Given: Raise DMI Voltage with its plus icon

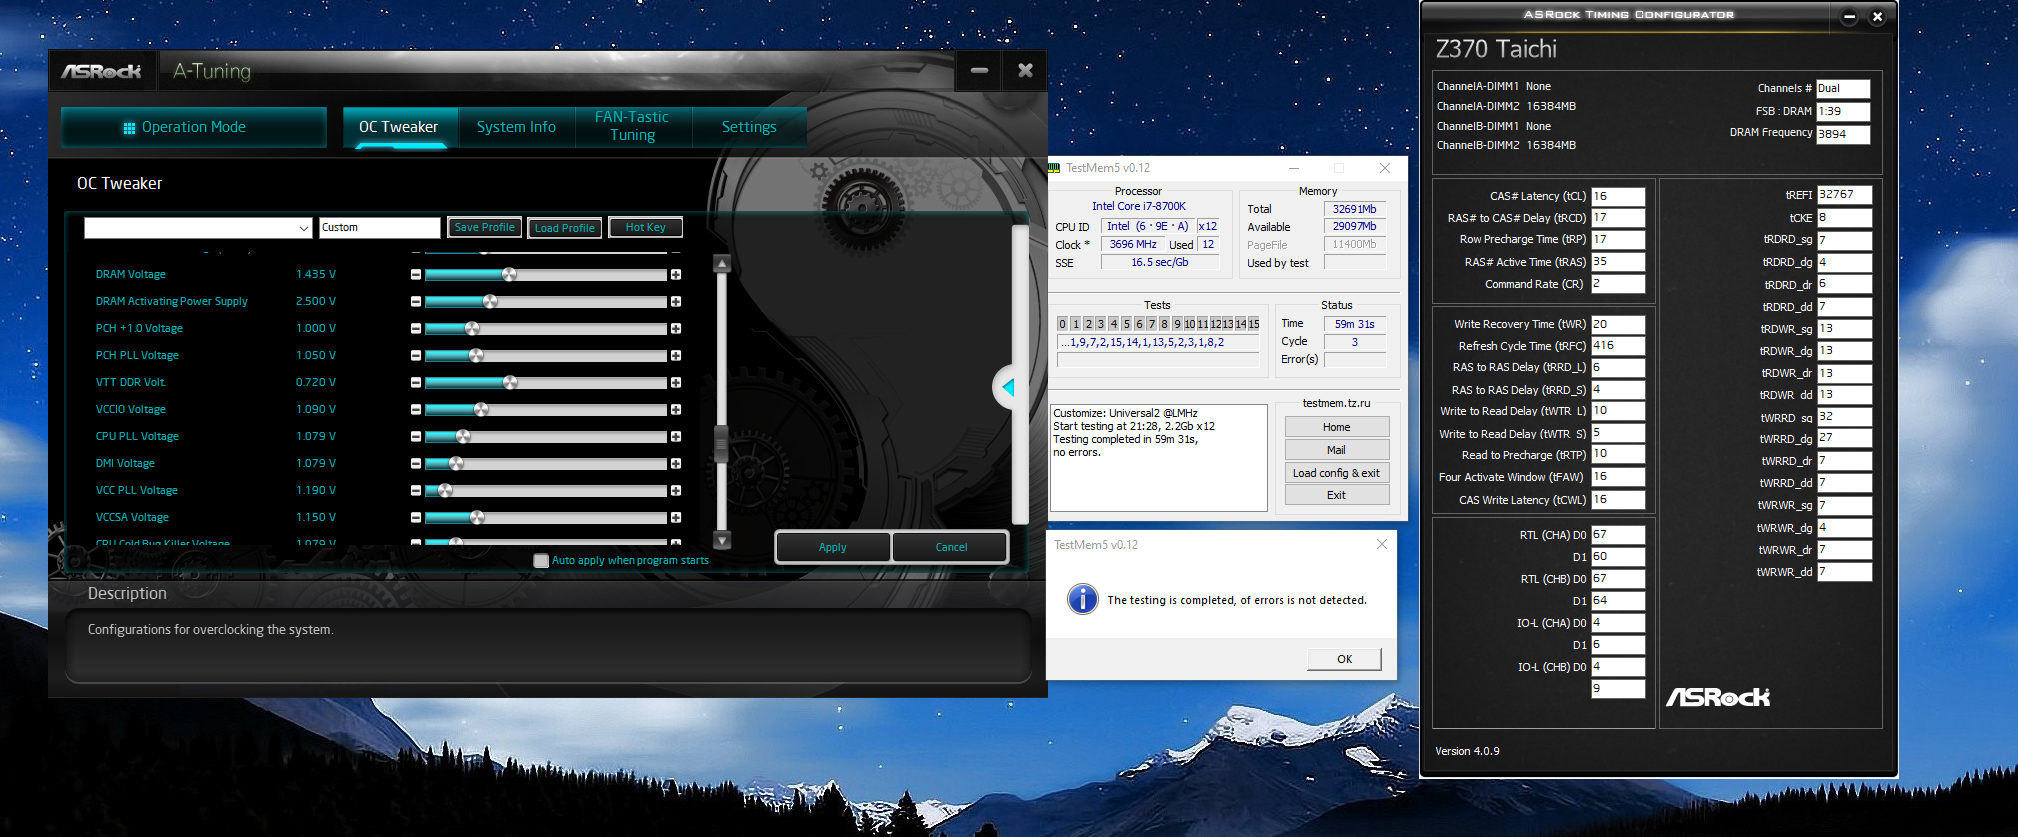Looking at the screenshot, I should [676, 463].
